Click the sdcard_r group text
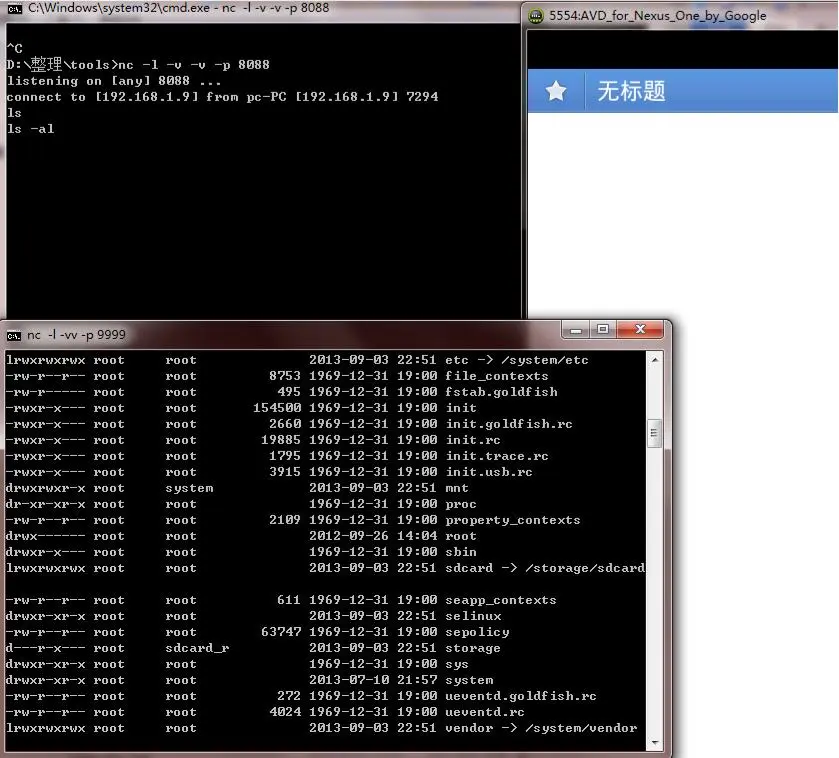The height and width of the screenshot is (758, 839). click(197, 648)
